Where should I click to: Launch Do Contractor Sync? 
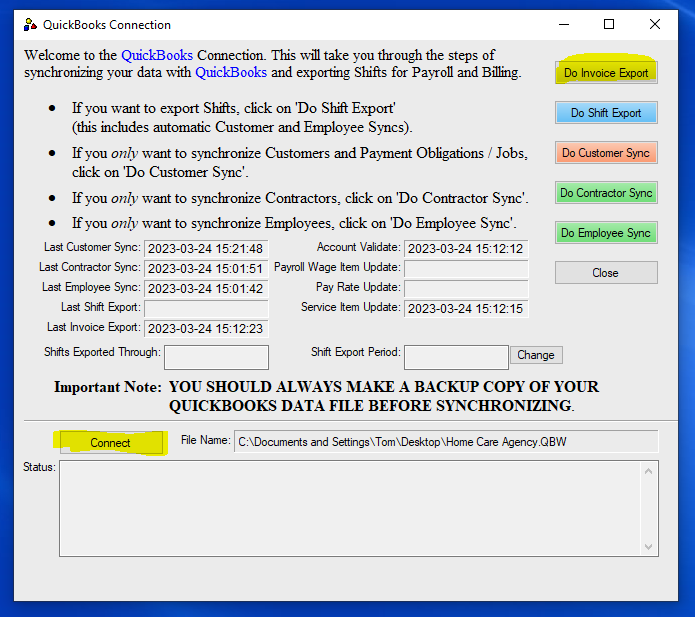pyautogui.click(x=606, y=193)
